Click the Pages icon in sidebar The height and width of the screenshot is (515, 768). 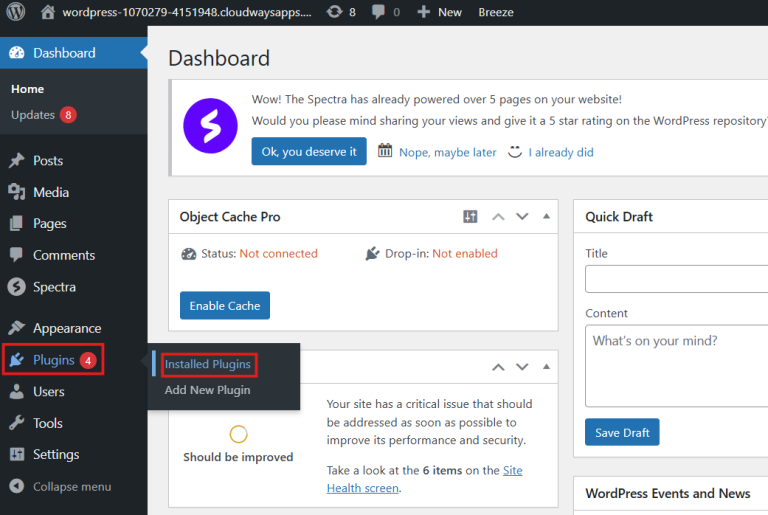click(17, 223)
